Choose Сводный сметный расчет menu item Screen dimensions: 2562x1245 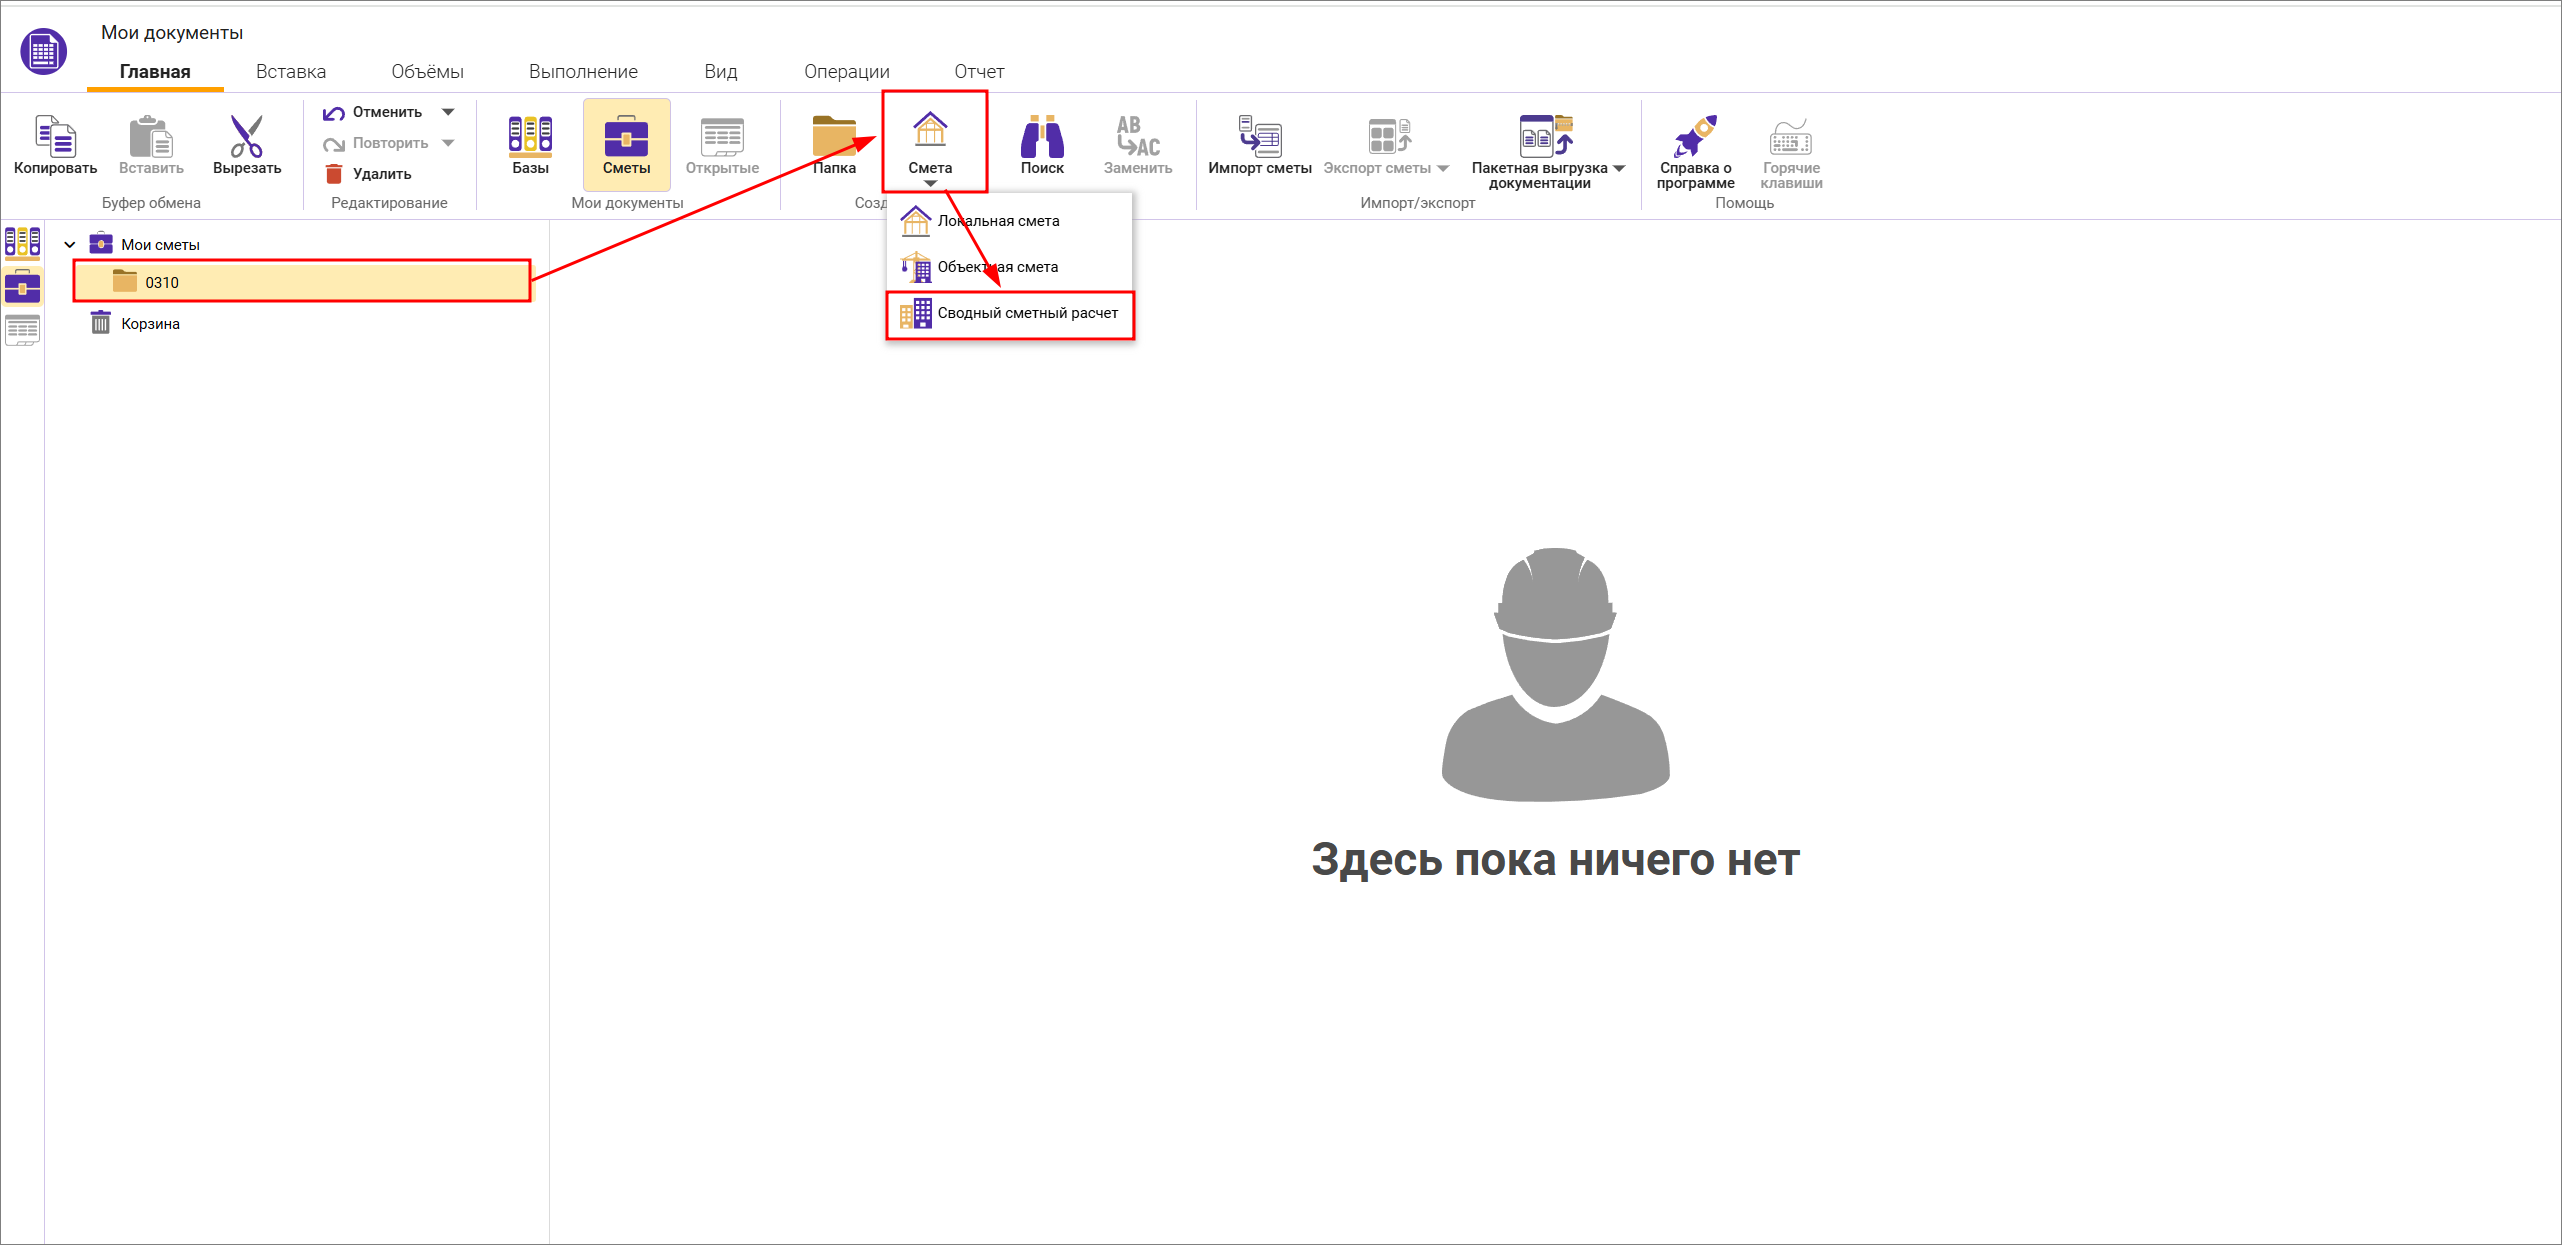click(1027, 313)
